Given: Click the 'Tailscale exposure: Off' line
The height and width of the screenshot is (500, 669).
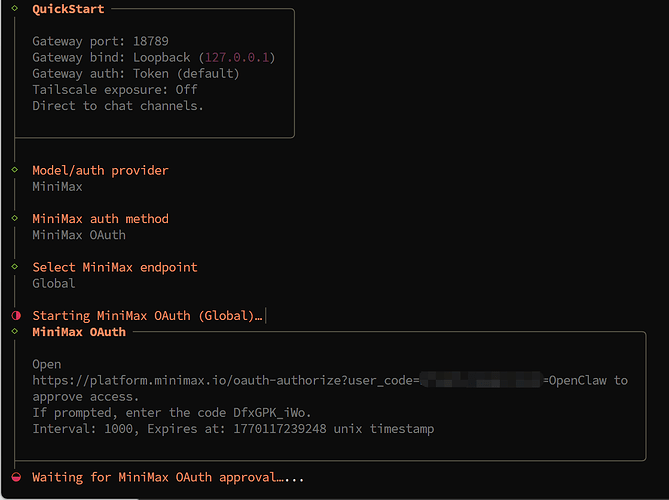Looking at the screenshot, I should click(x=115, y=90).
